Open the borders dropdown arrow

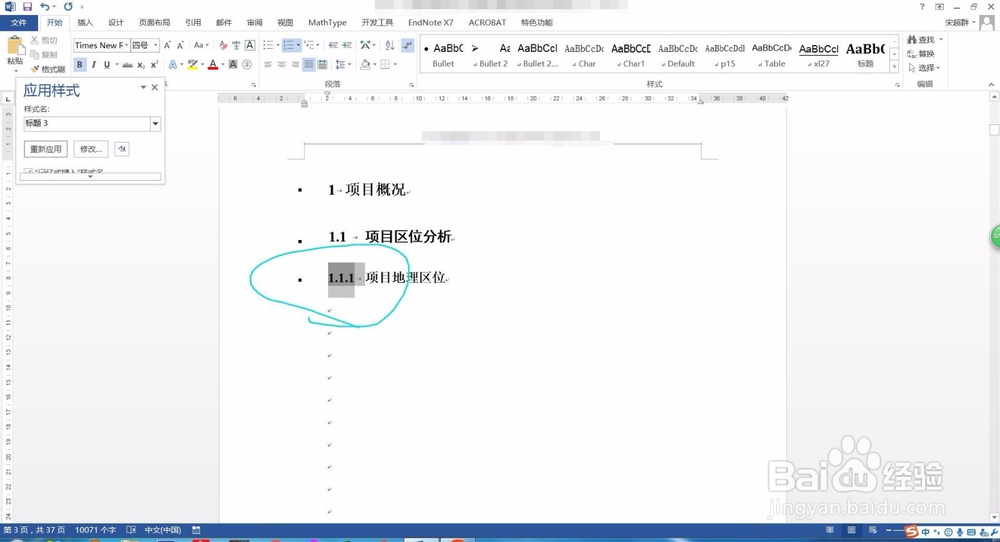pos(395,64)
